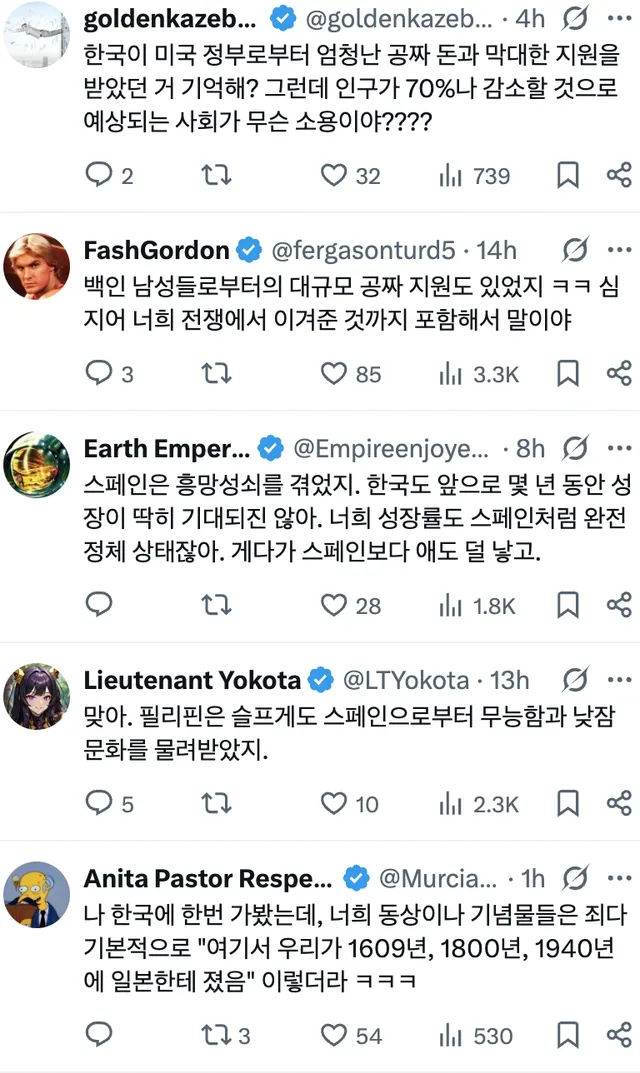Share the Earth Emperor tweet
The height and width of the screenshot is (1073, 640).
pos(619,605)
